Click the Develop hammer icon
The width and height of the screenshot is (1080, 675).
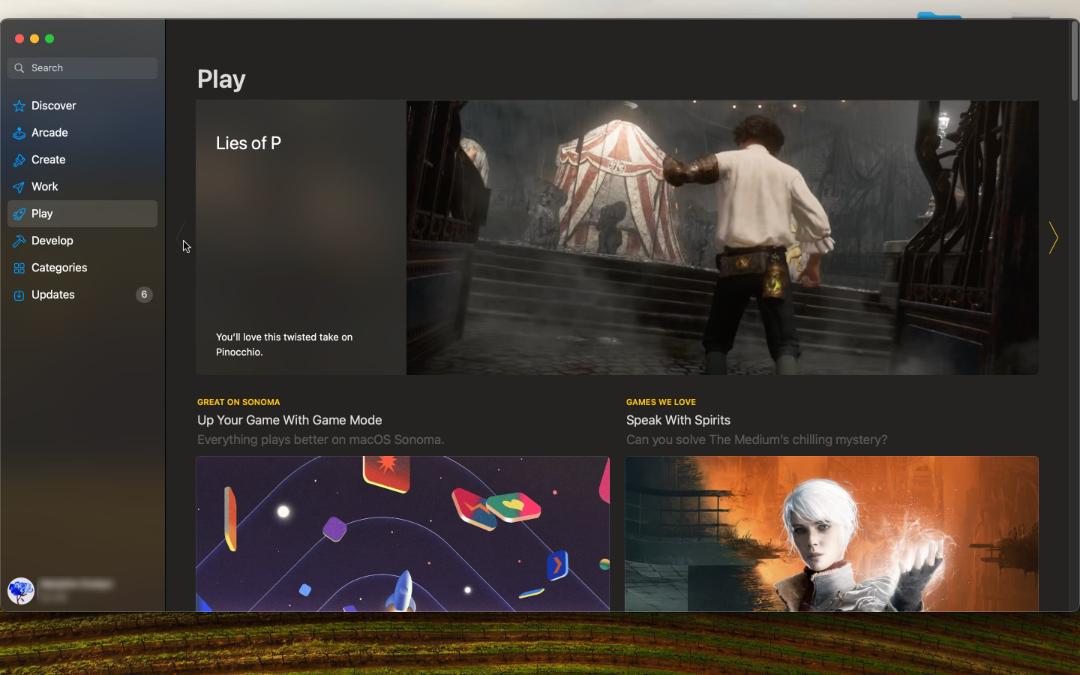pos(19,240)
